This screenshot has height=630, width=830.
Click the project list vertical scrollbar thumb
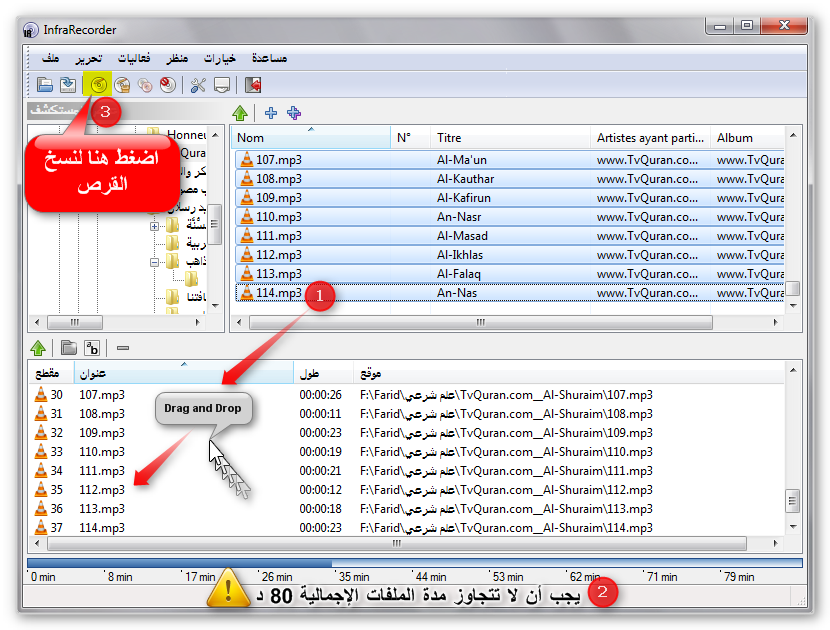point(792,500)
